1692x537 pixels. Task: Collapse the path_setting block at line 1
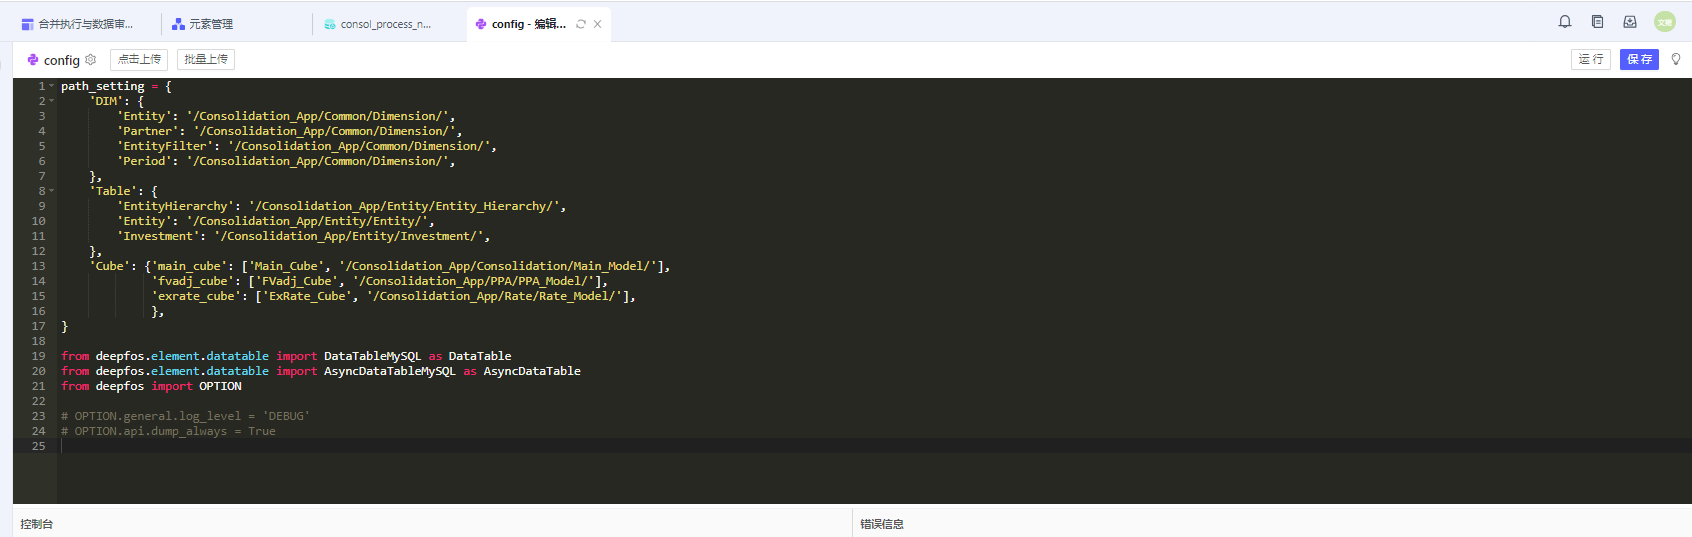[x=52, y=86]
